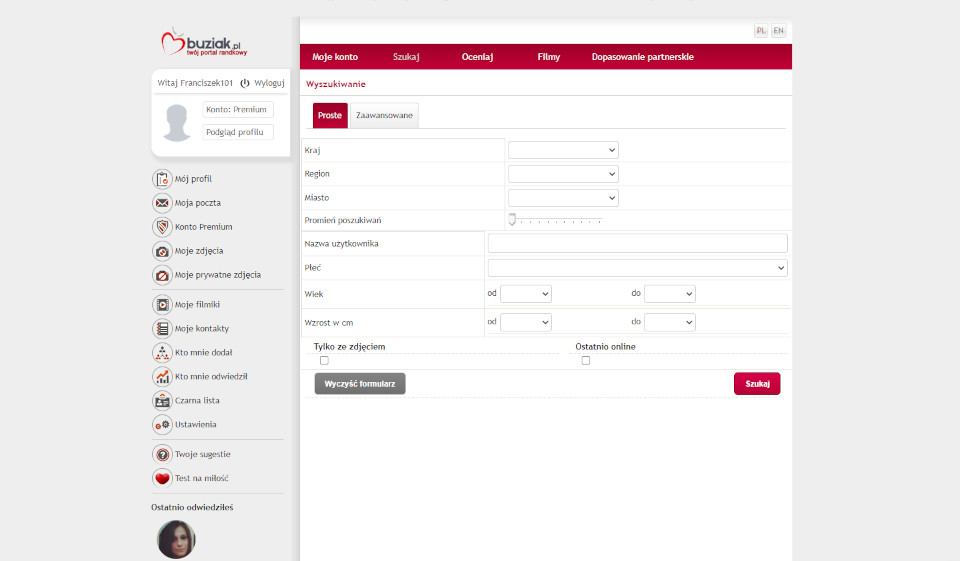The height and width of the screenshot is (561, 960).
Task: Click the Promień poszukiwań slider handle
Action: point(512,220)
